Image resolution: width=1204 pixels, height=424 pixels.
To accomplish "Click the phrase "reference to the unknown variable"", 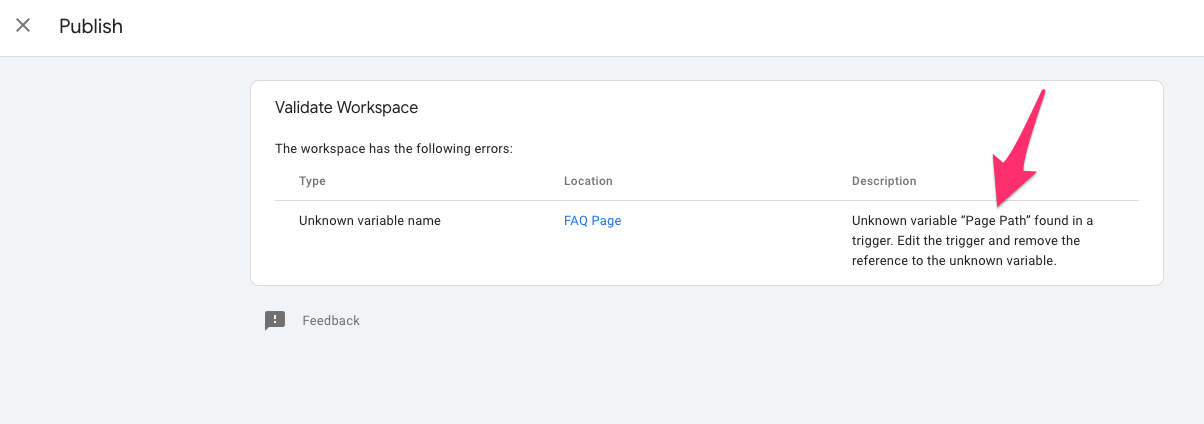I will pyautogui.click(x=954, y=260).
